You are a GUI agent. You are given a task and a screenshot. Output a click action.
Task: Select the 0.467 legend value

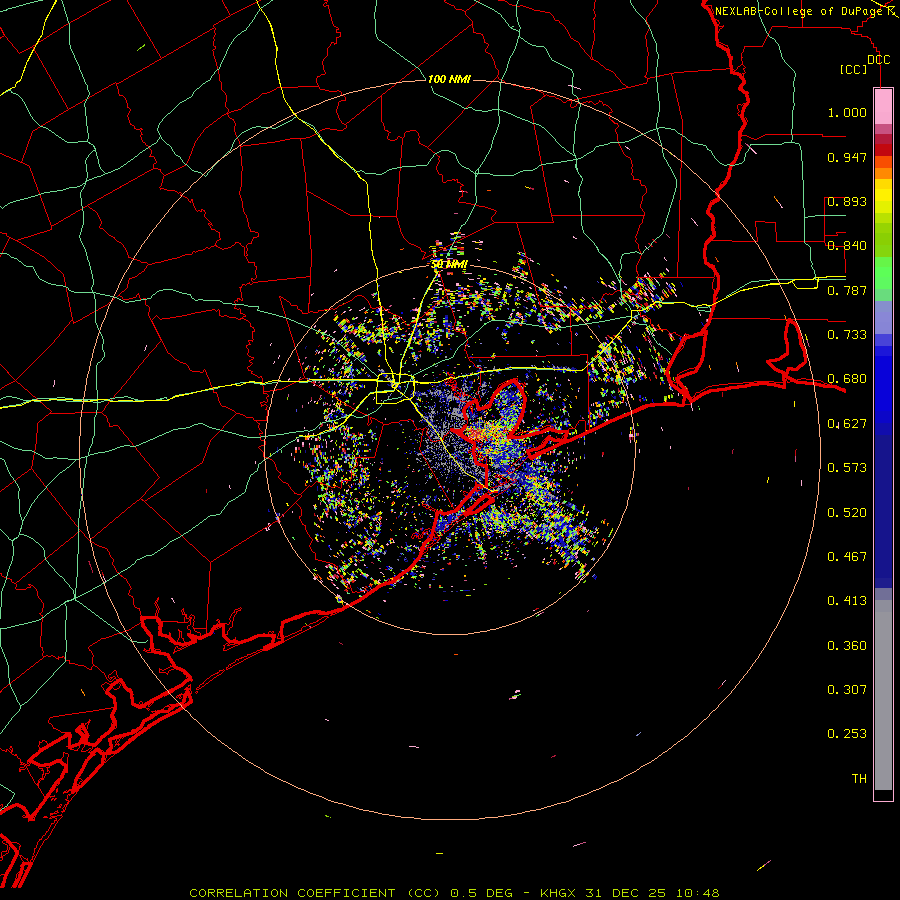(x=847, y=557)
